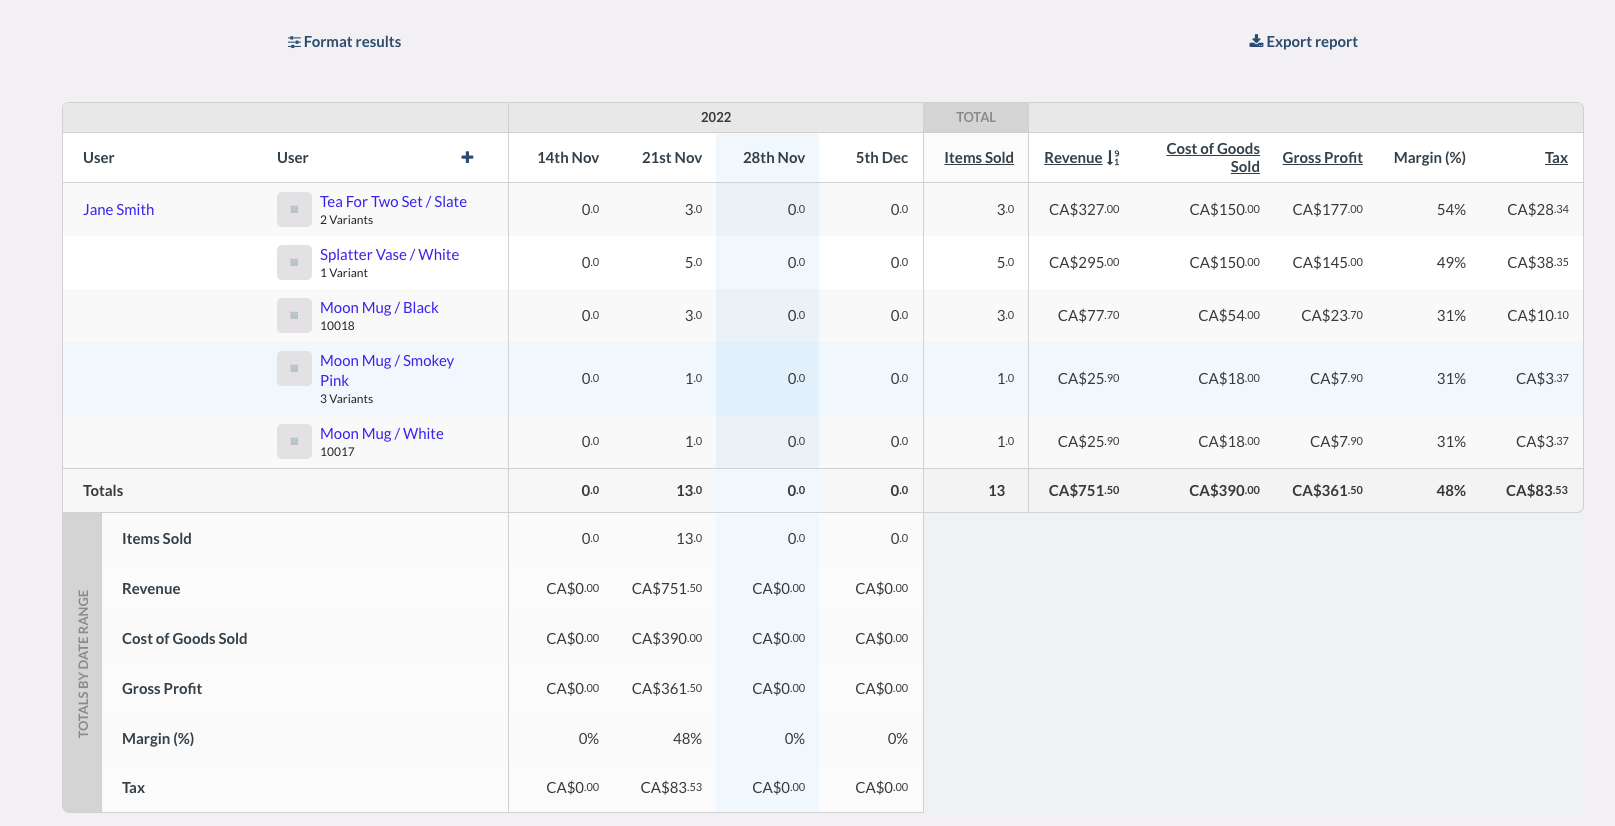The height and width of the screenshot is (826, 1615).
Task: Open the Jane Smith user link
Action: pyautogui.click(x=118, y=210)
